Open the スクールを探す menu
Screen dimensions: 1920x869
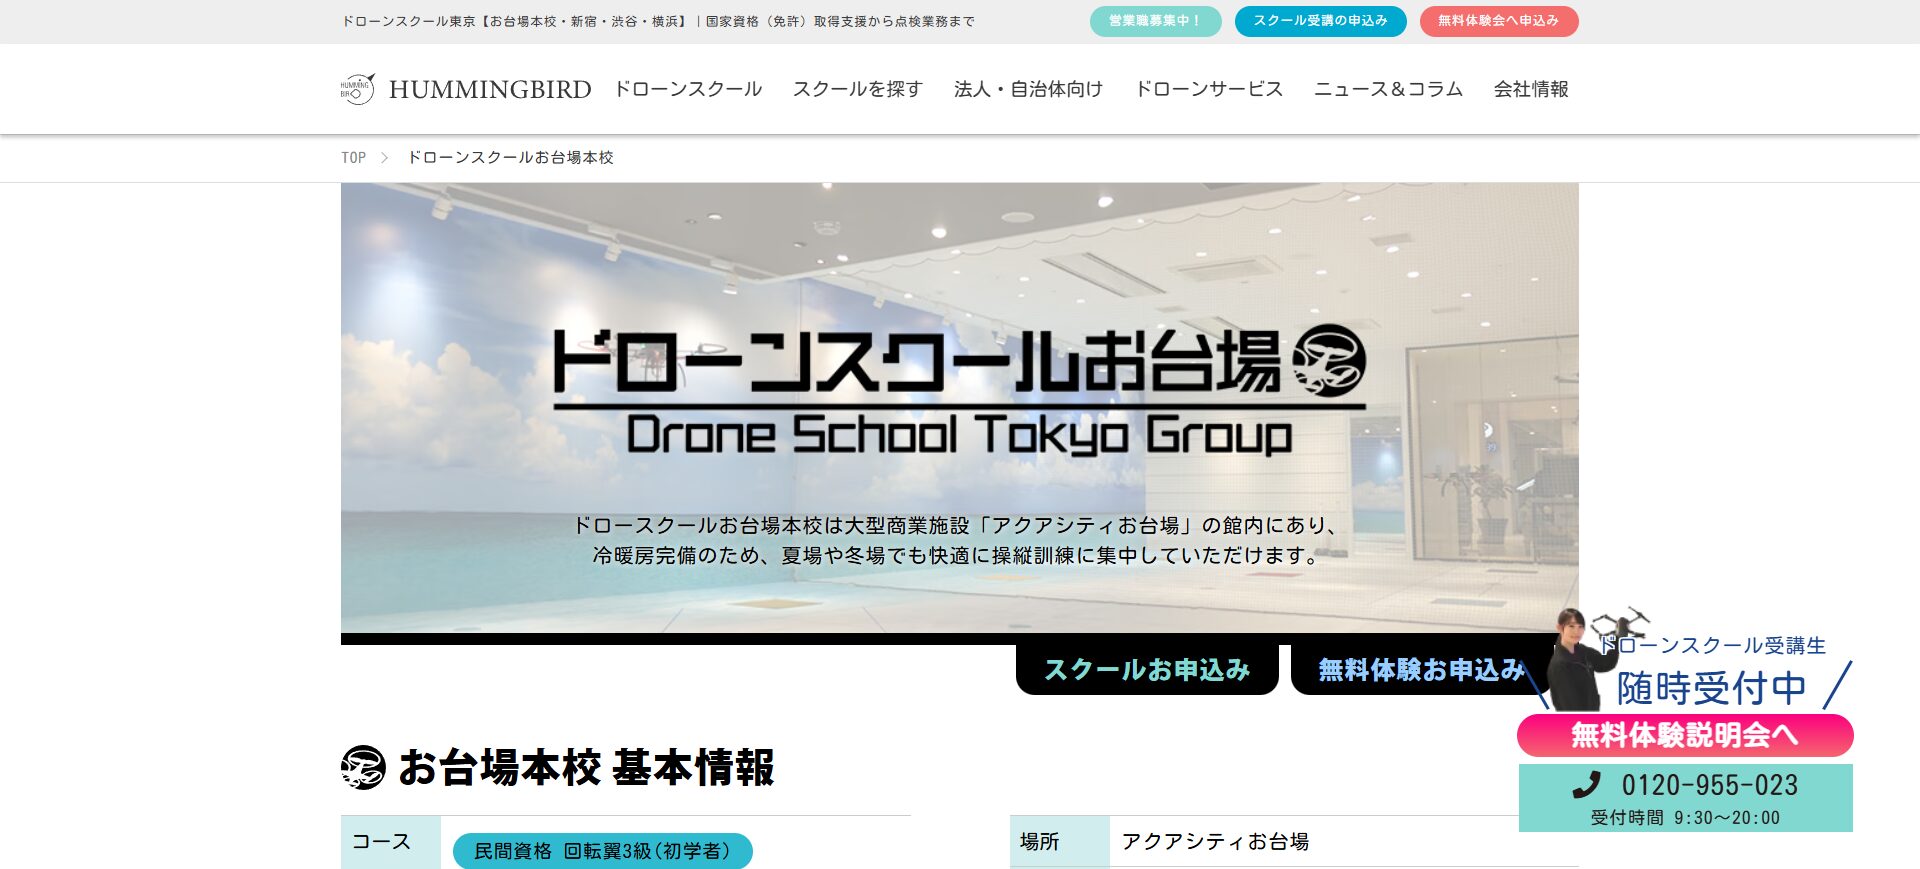[857, 89]
